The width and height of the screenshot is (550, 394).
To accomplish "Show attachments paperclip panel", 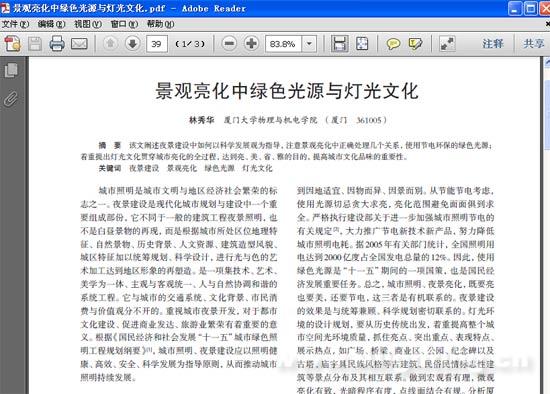I will tap(11, 99).
